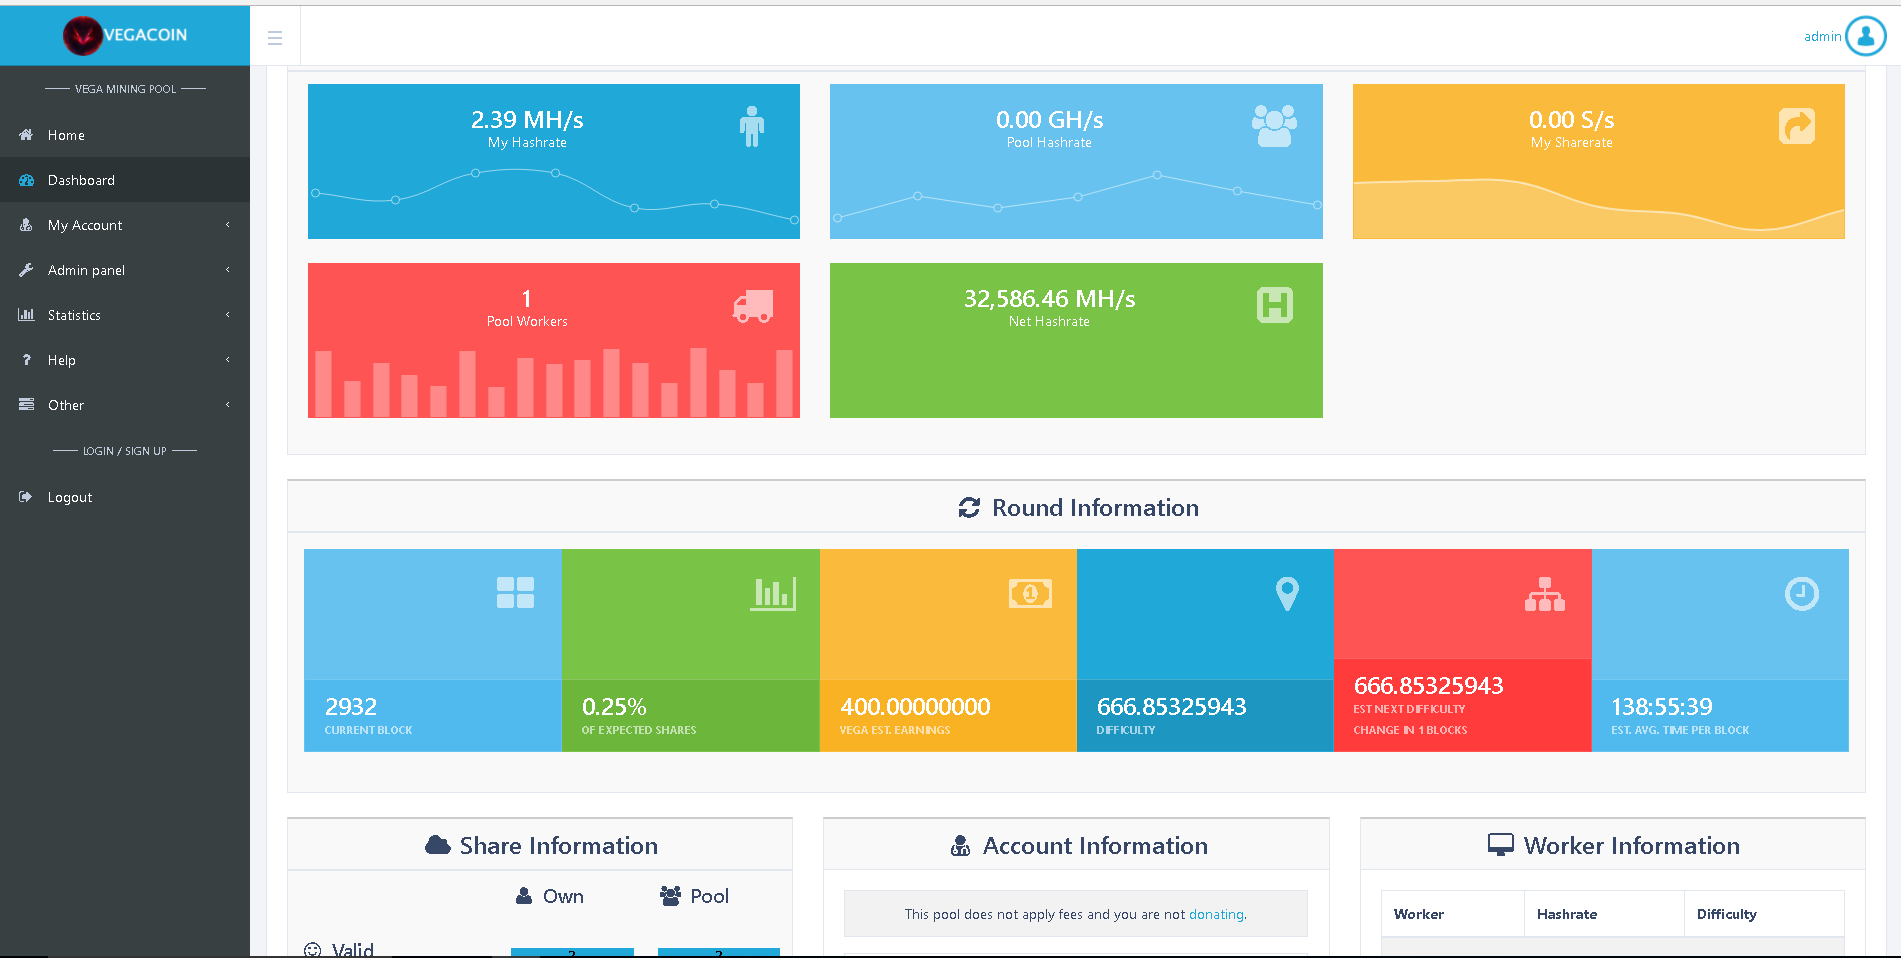1901x958 pixels.
Task: Click the bar chart icon on Expected Shares tile
Action: click(774, 593)
